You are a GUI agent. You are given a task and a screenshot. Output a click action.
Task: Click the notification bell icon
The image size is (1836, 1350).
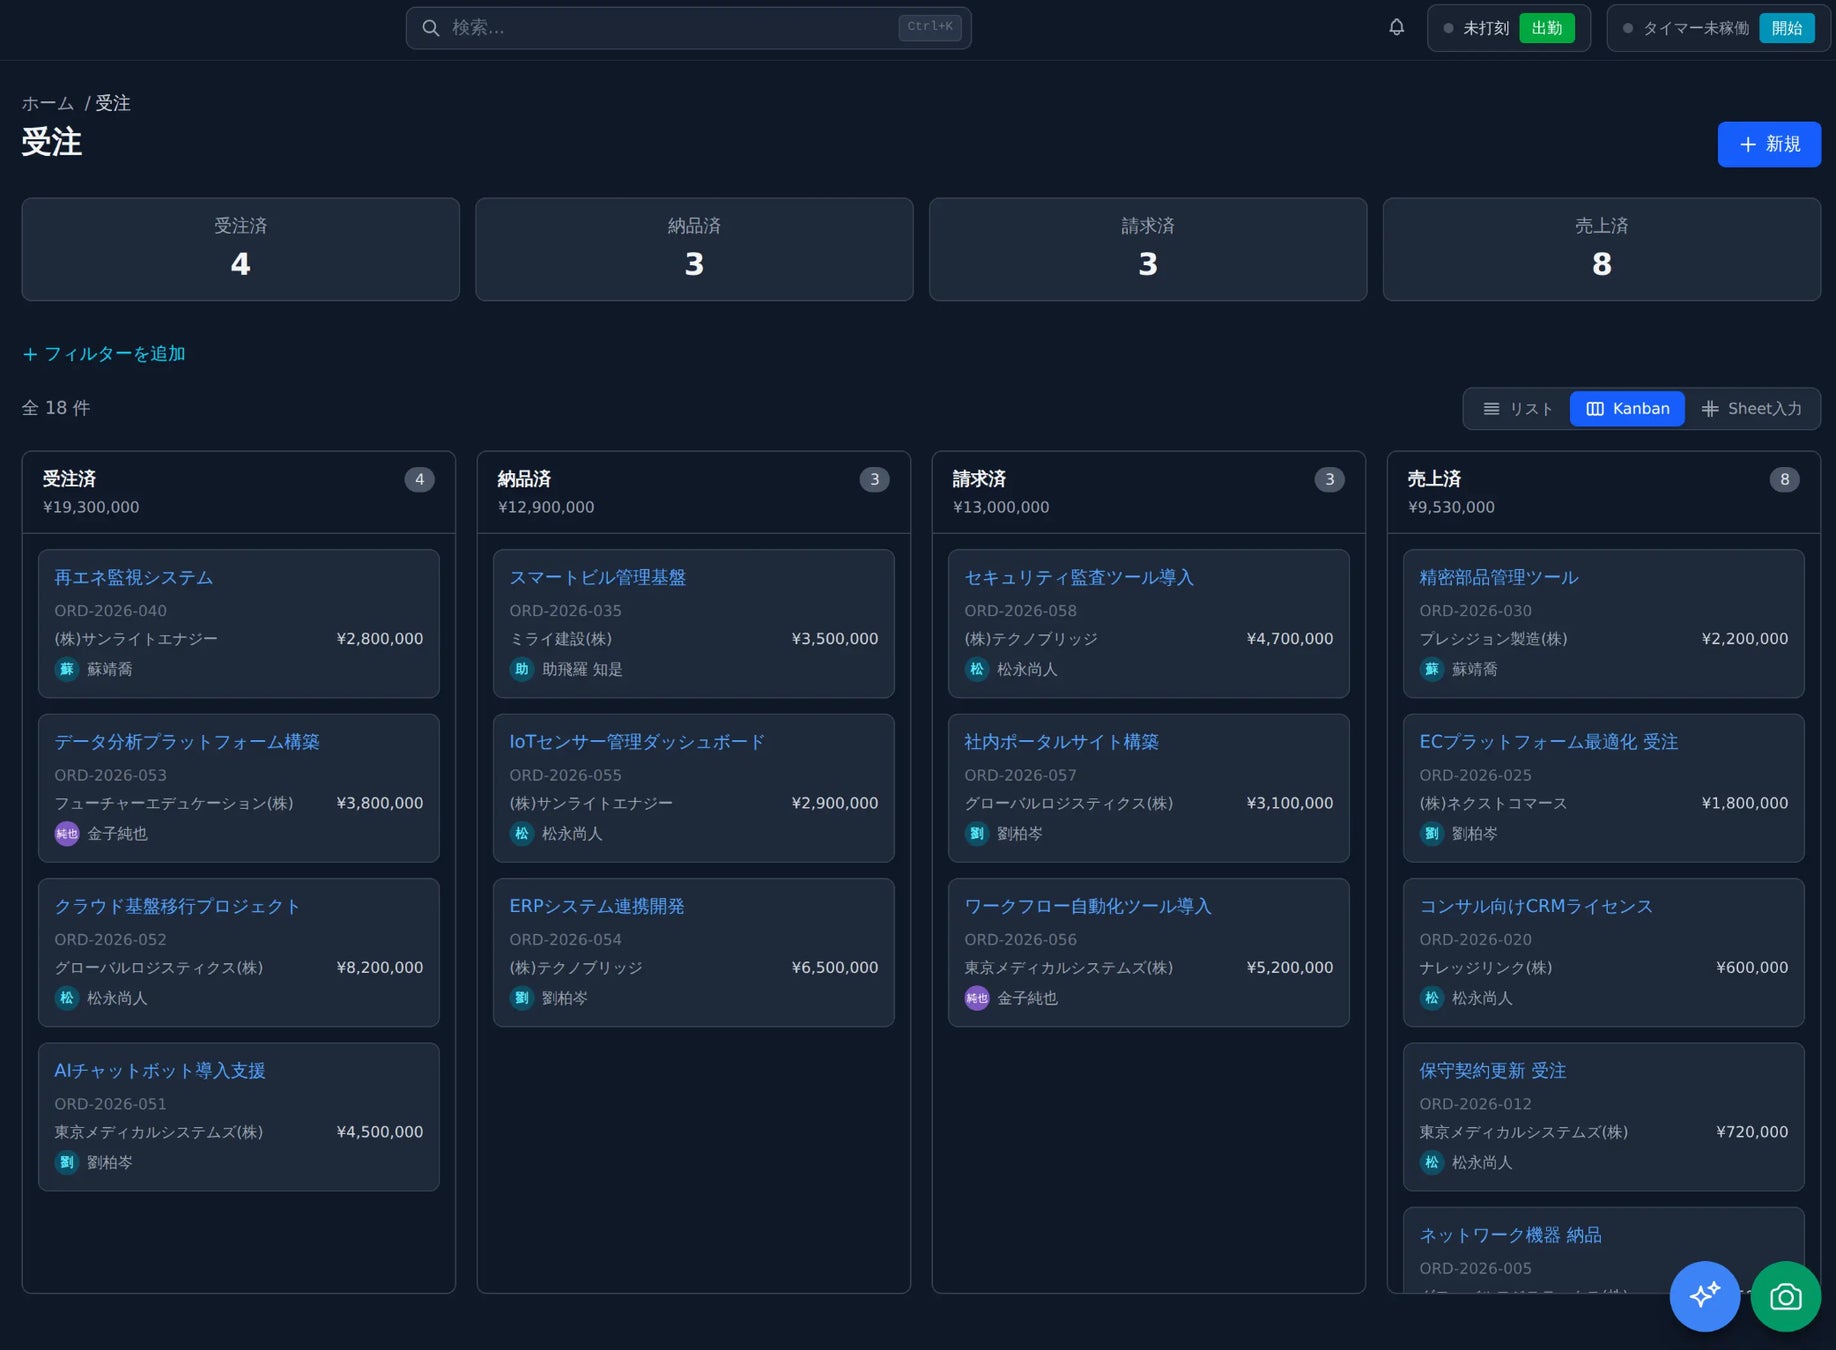(1396, 28)
